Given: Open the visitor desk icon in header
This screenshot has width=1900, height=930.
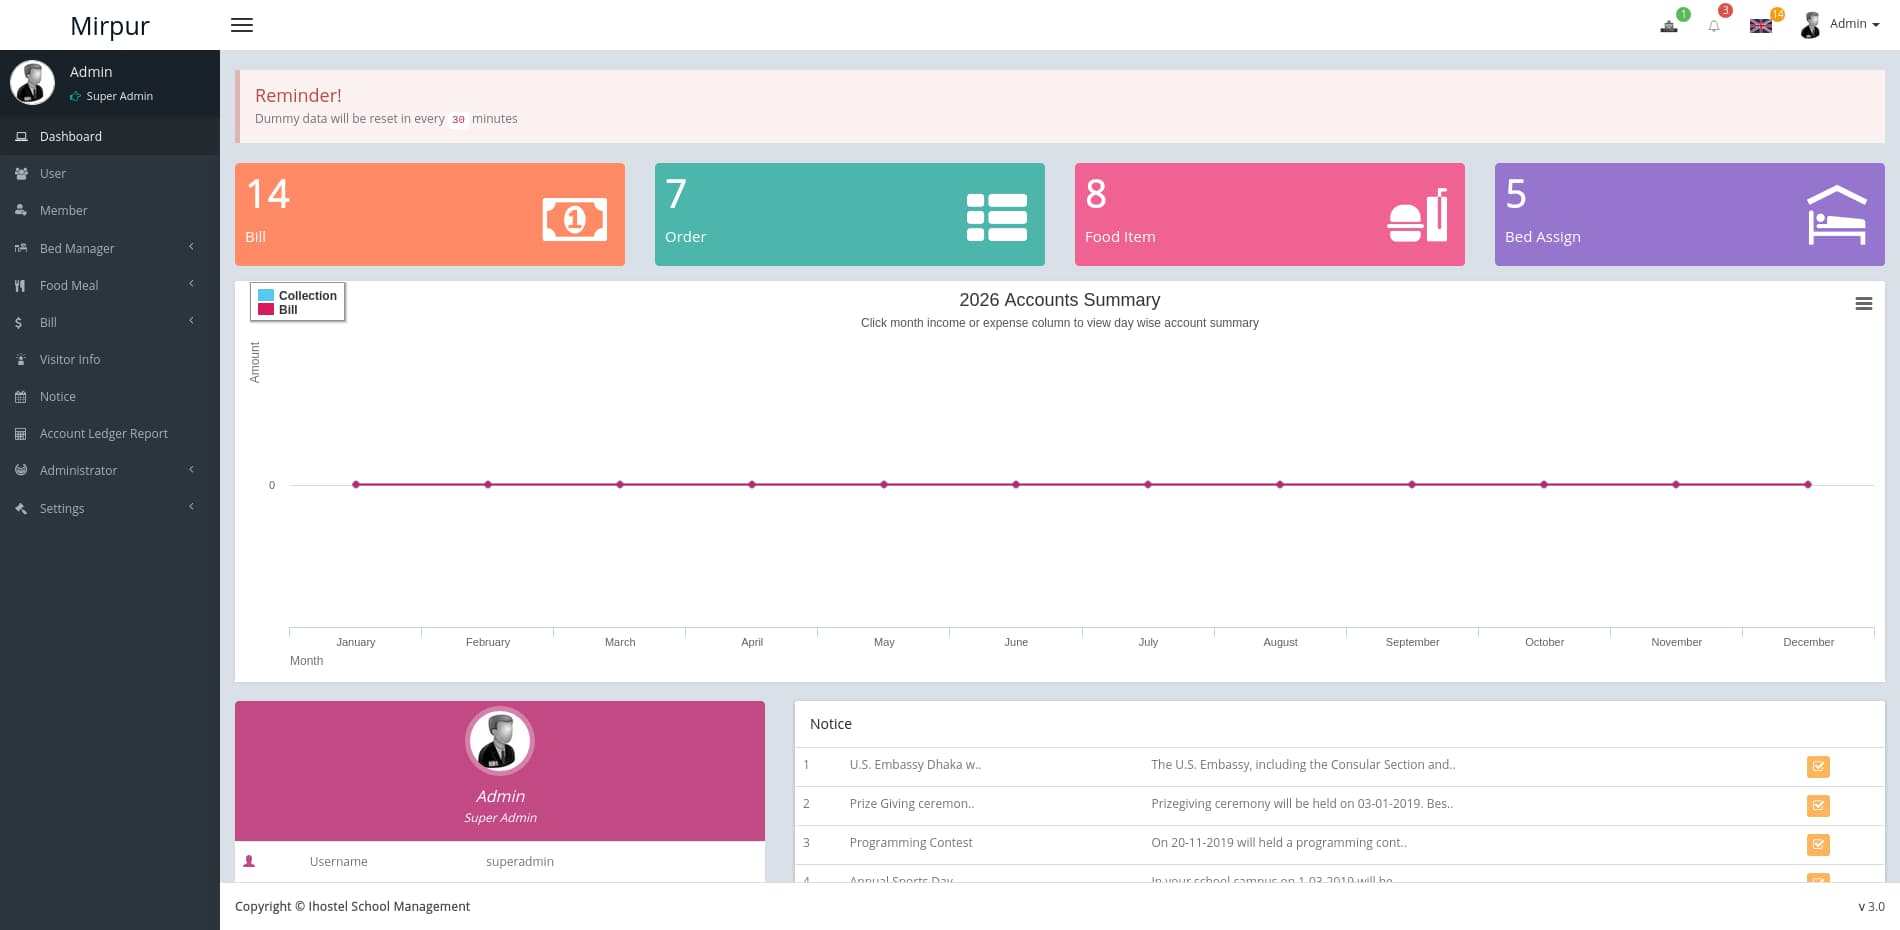Looking at the screenshot, I should (x=1669, y=26).
